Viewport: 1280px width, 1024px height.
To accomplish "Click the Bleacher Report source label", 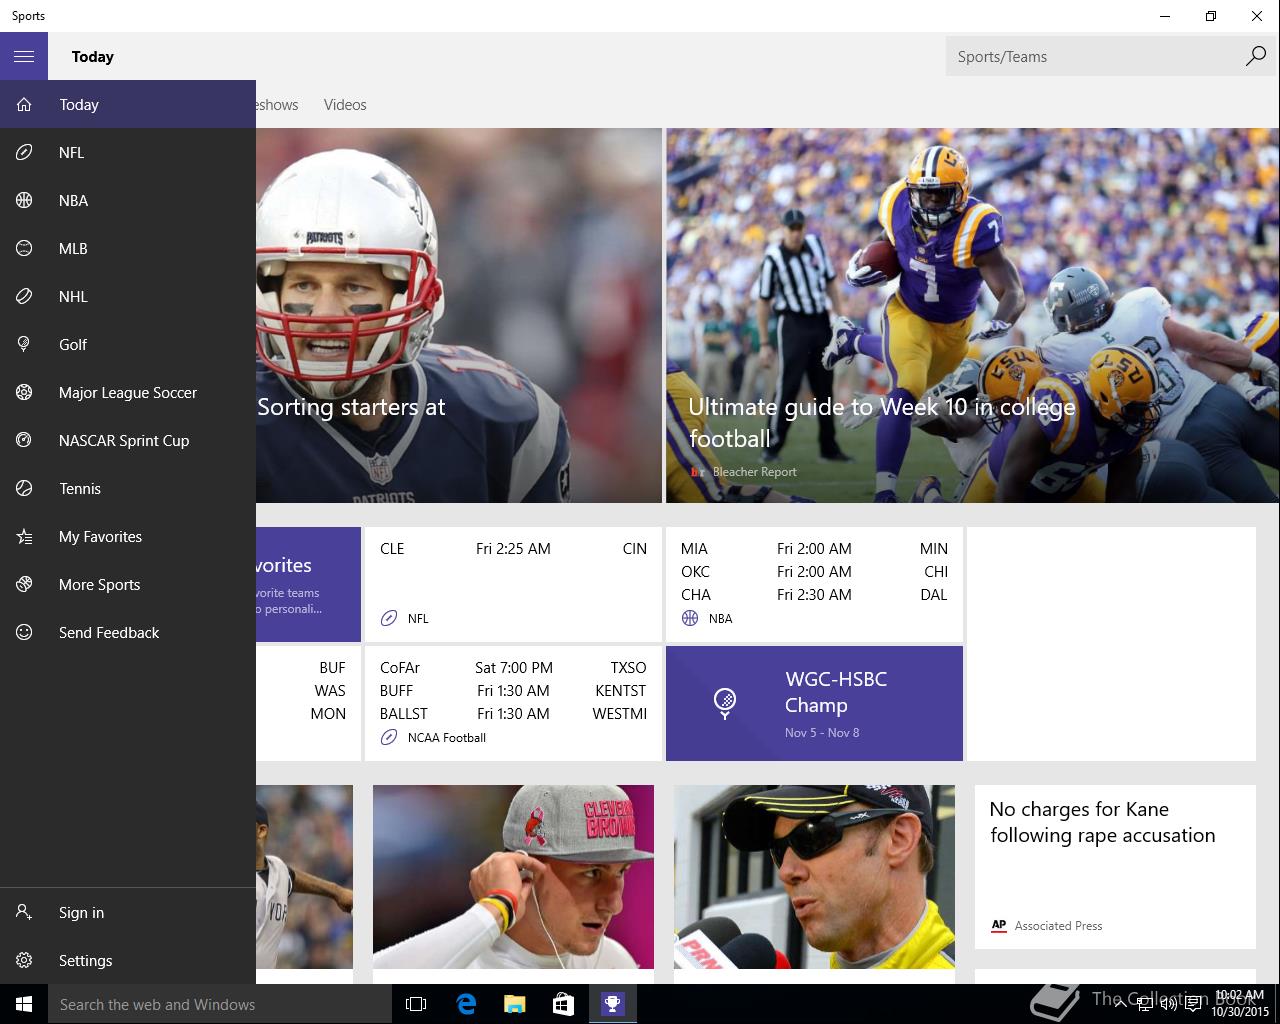I will 754,472.
